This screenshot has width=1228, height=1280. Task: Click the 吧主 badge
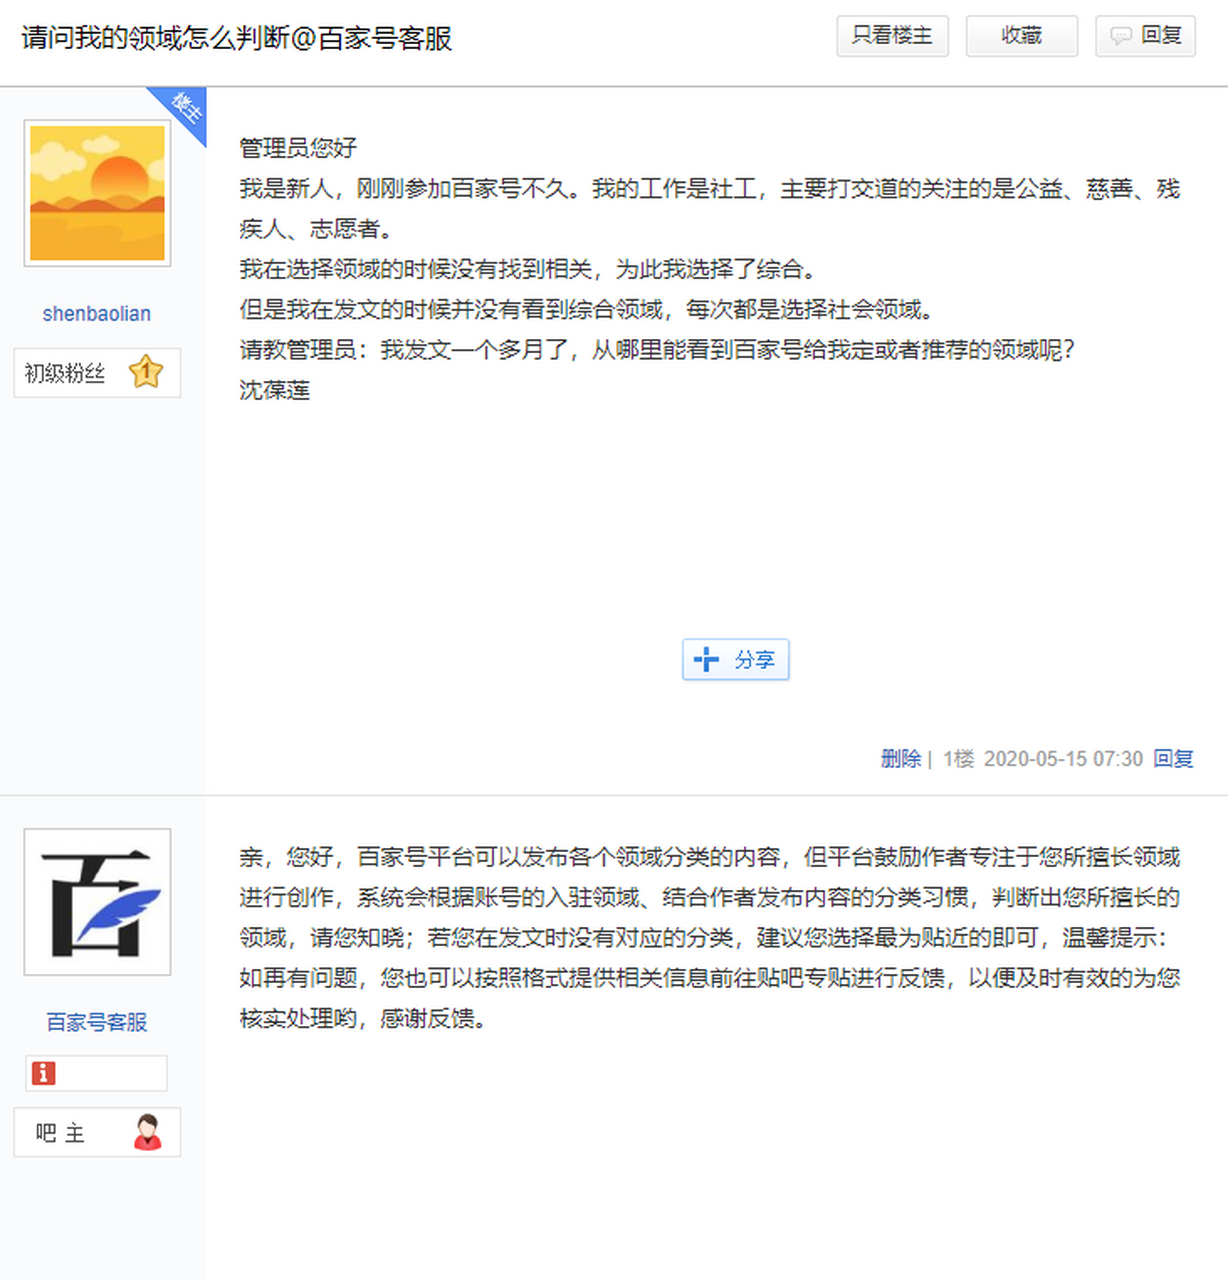tap(97, 1132)
